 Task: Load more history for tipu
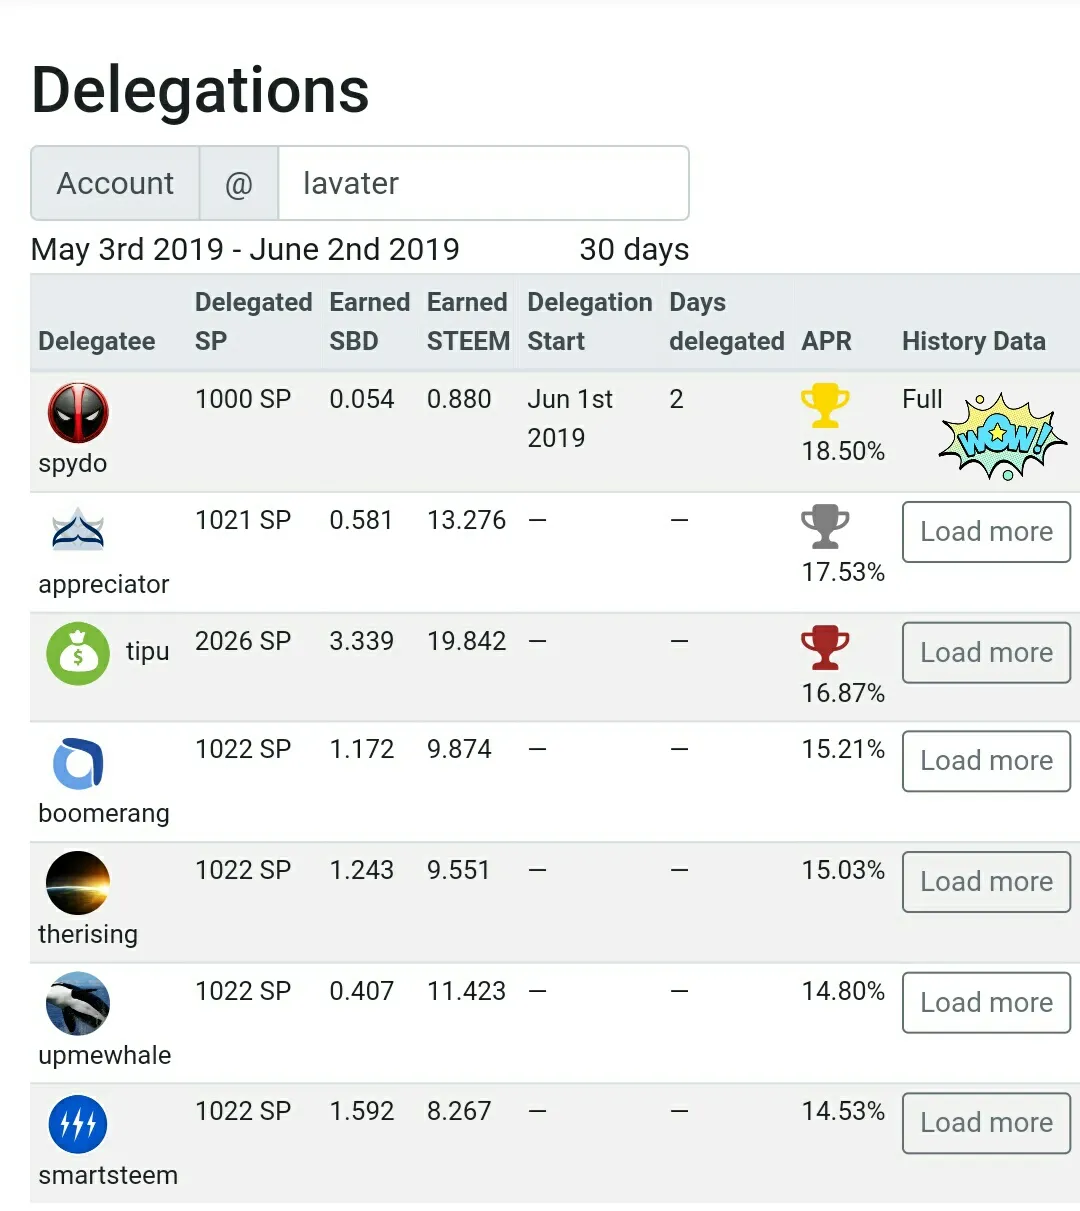[x=986, y=653]
